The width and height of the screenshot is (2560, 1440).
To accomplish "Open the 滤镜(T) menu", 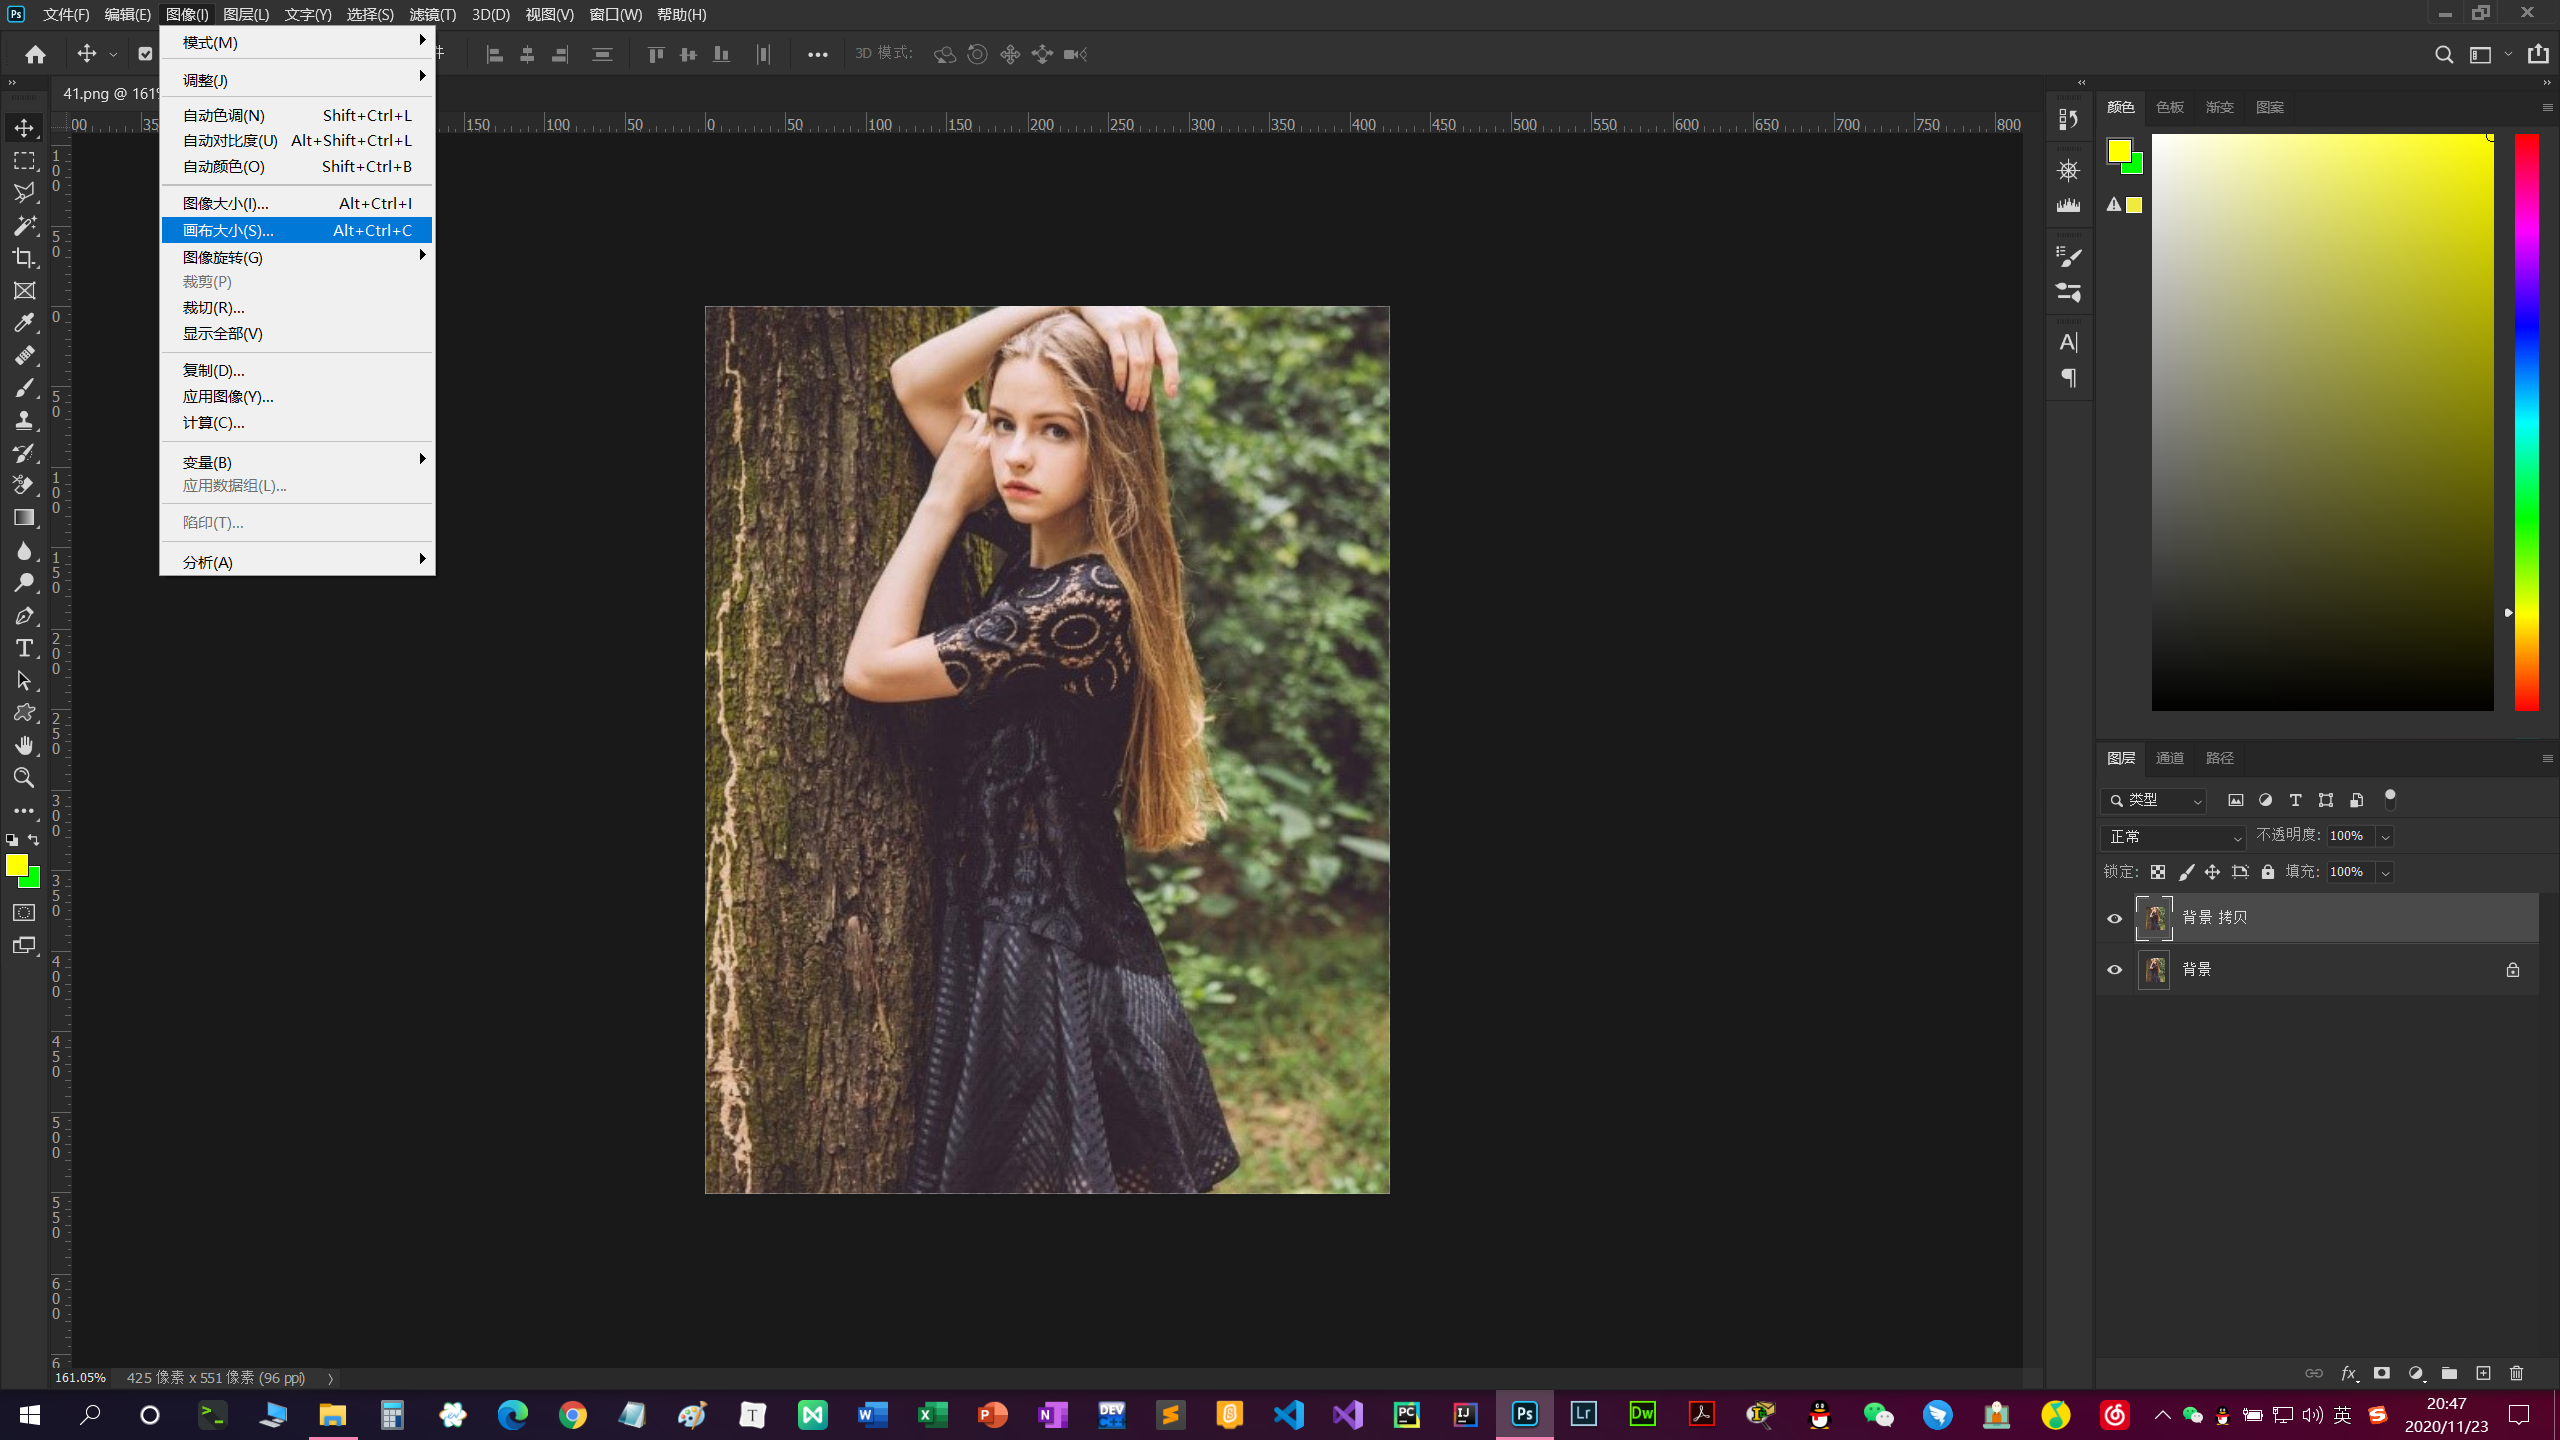I will point(432,14).
